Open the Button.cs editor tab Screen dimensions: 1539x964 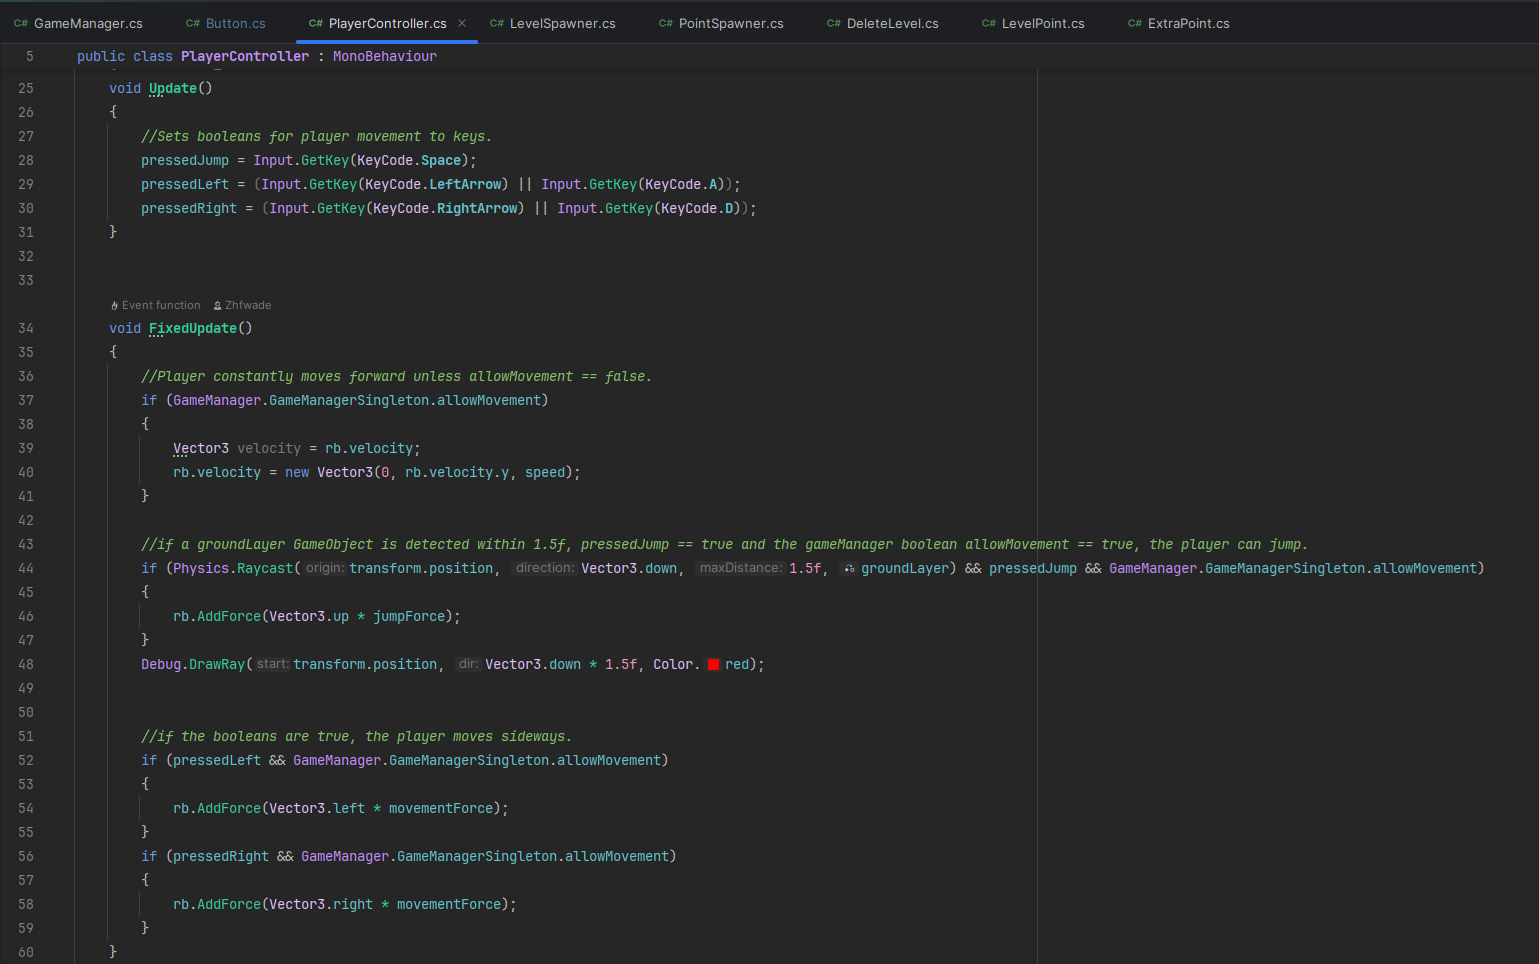pyautogui.click(x=226, y=23)
